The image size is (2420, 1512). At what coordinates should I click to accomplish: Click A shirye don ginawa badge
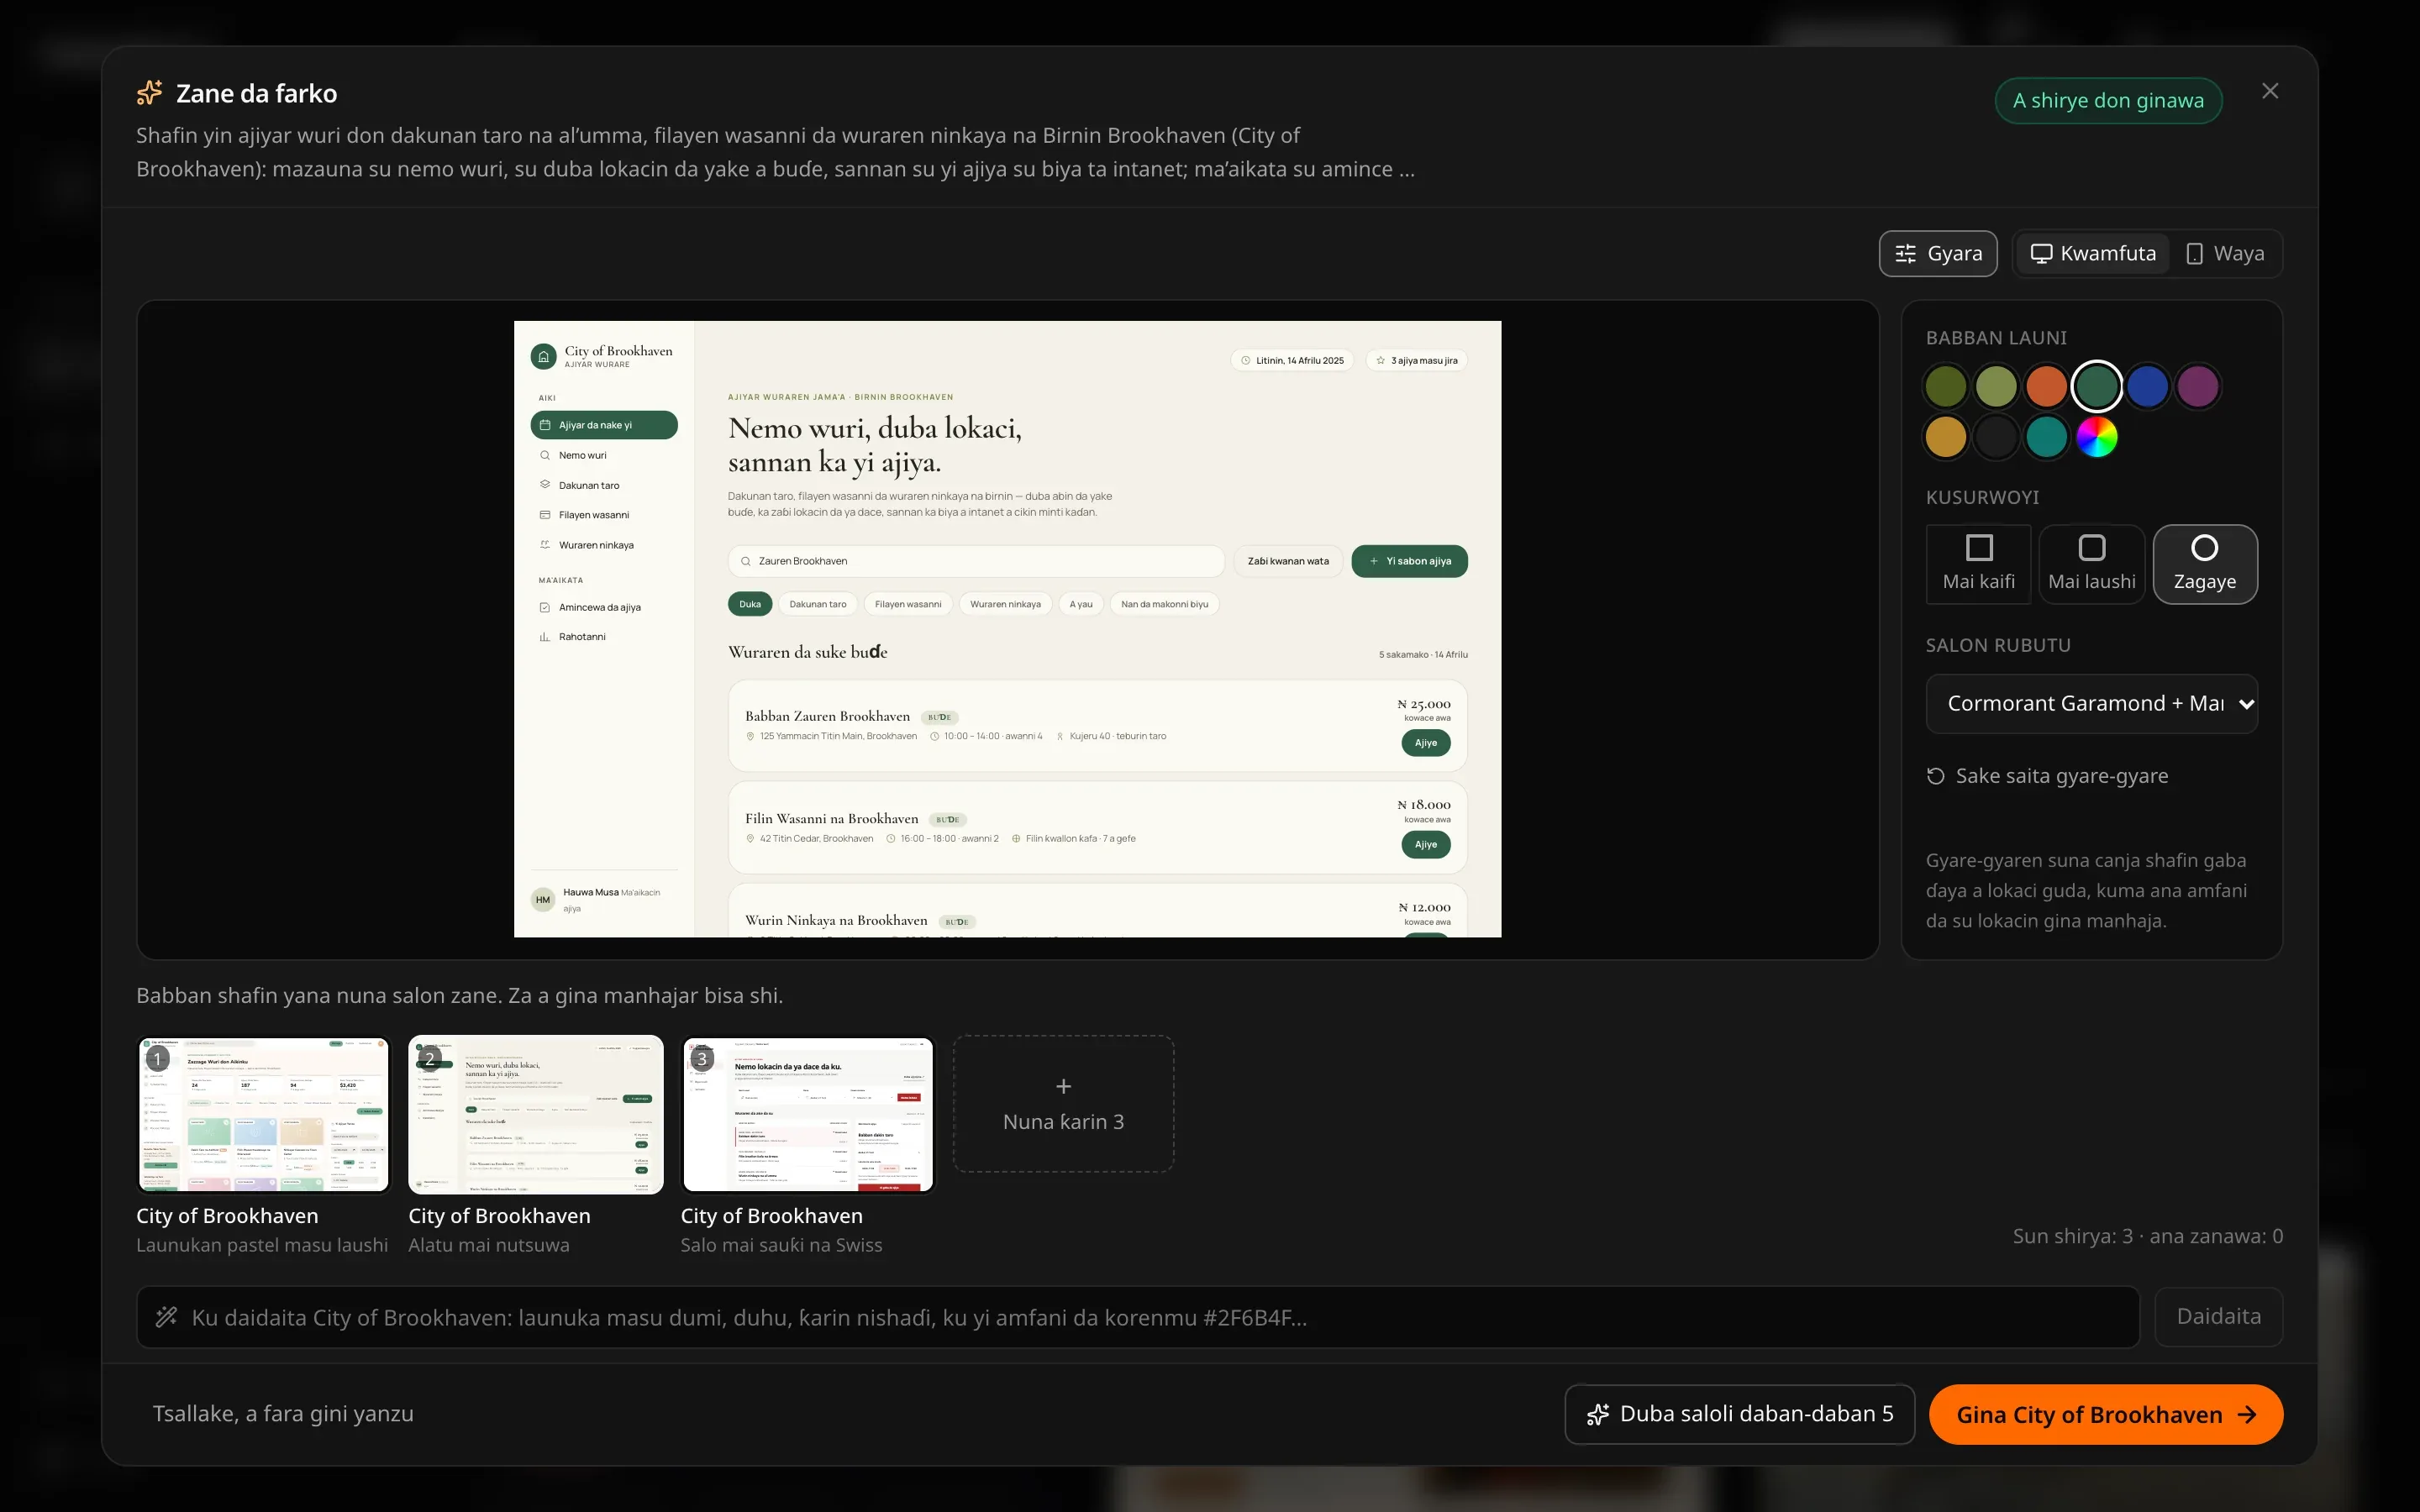(2108, 101)
